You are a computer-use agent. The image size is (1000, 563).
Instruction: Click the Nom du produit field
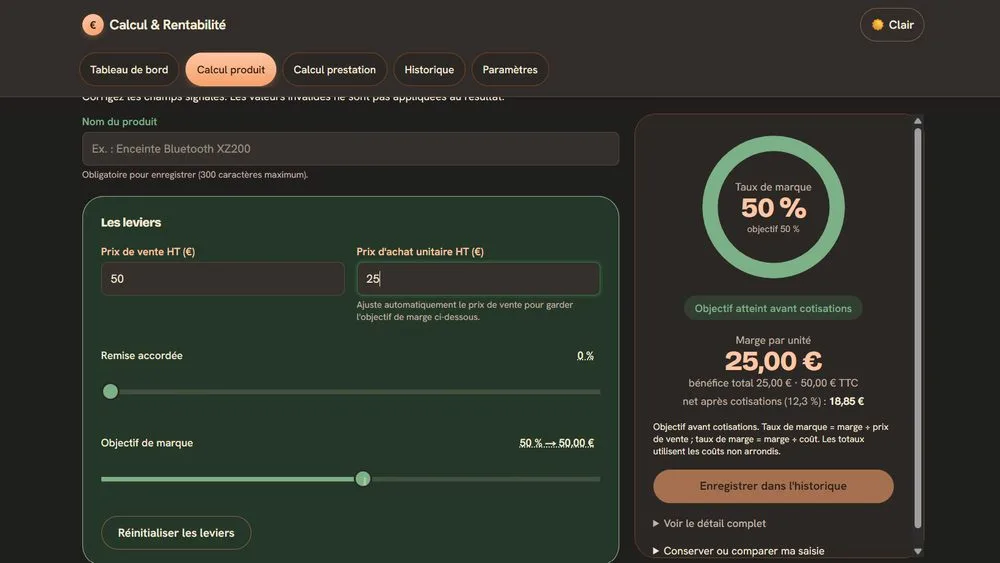(350, 149)
